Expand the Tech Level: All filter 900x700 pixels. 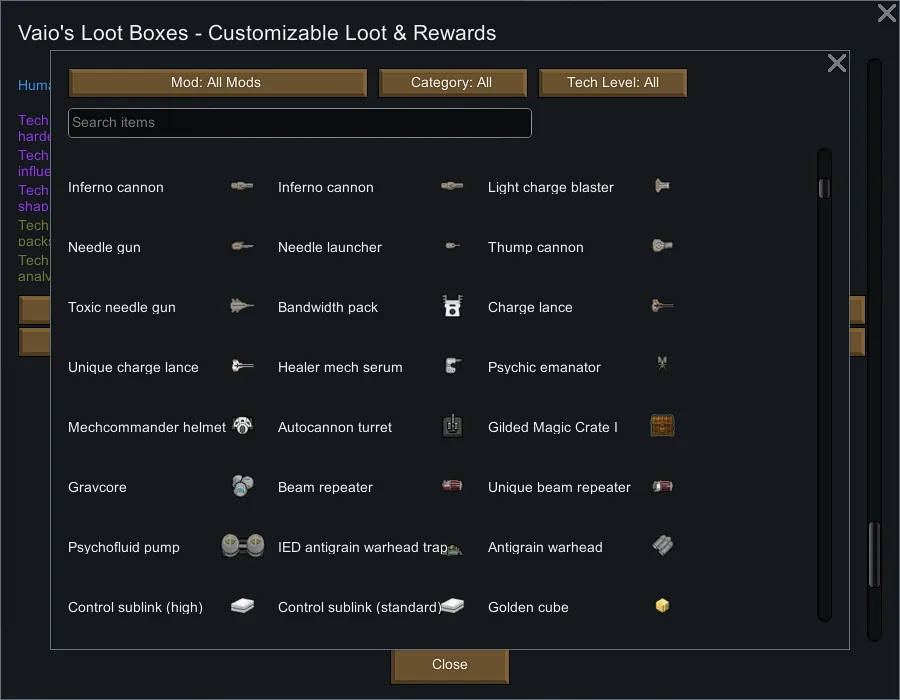point(613,83)
